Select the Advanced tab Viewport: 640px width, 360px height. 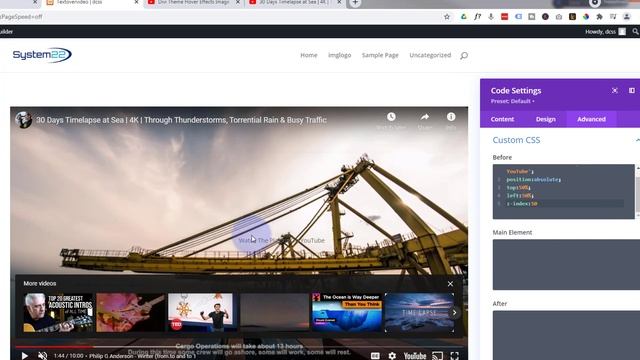click(x=591, y=119)
